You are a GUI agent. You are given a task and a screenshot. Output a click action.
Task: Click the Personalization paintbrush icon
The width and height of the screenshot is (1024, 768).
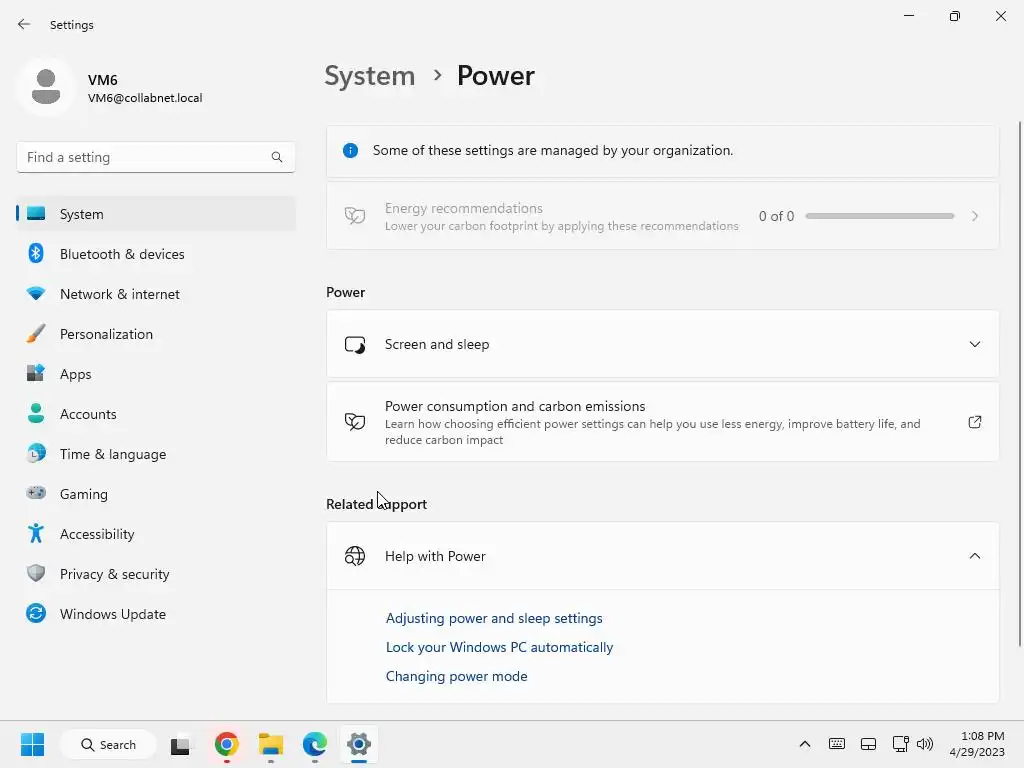click(36, 333)
